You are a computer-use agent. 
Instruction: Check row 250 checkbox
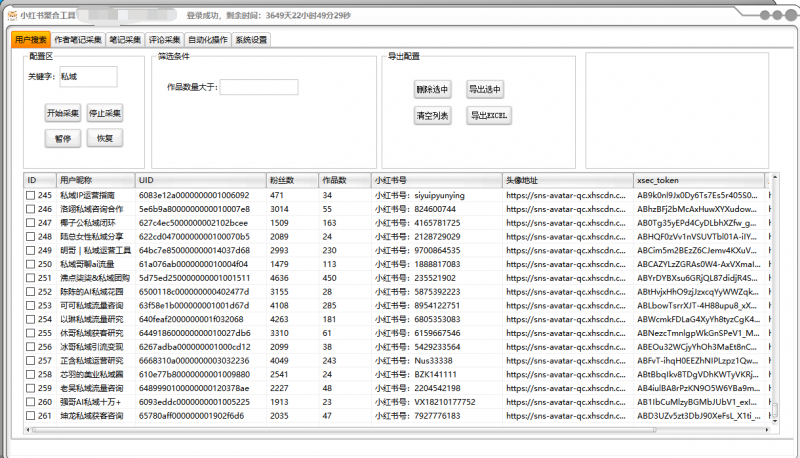(x=31, y=264)
